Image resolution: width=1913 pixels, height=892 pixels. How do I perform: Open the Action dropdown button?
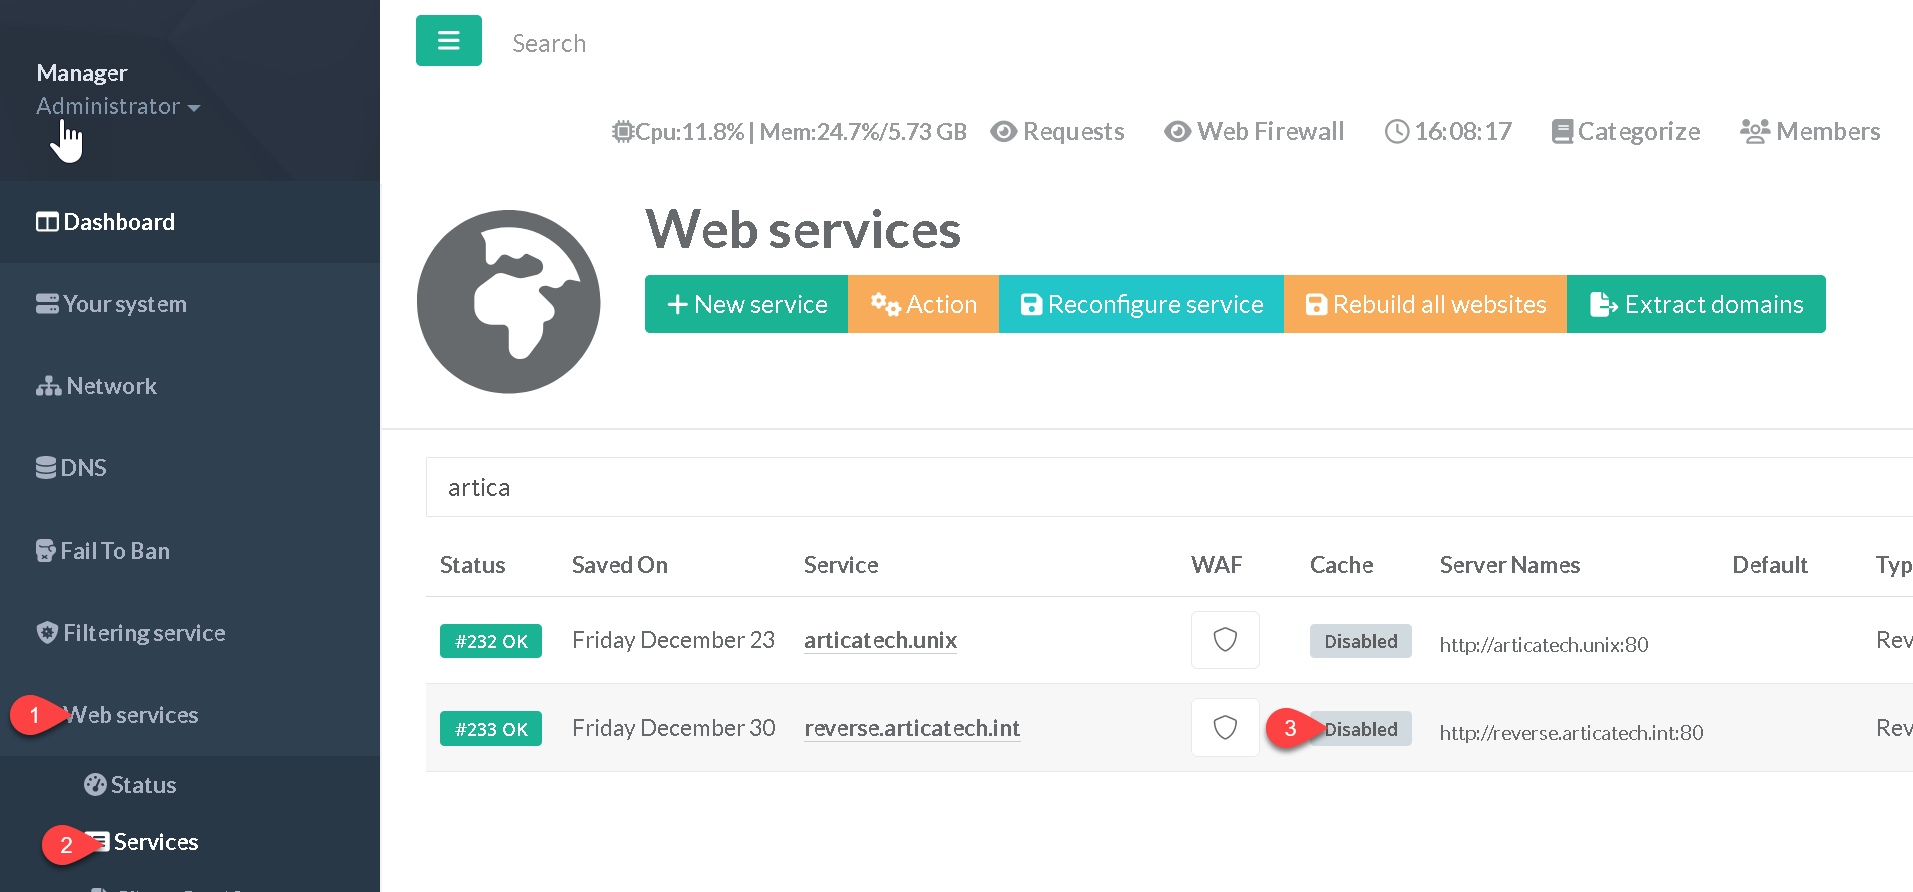coord(923,304)
